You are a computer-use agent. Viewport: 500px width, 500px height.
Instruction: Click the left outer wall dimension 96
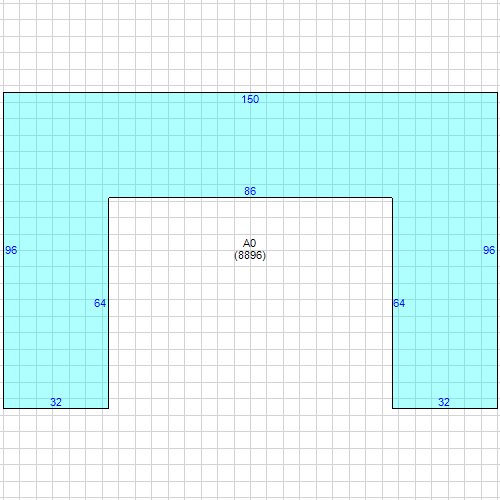coord(11,250)
